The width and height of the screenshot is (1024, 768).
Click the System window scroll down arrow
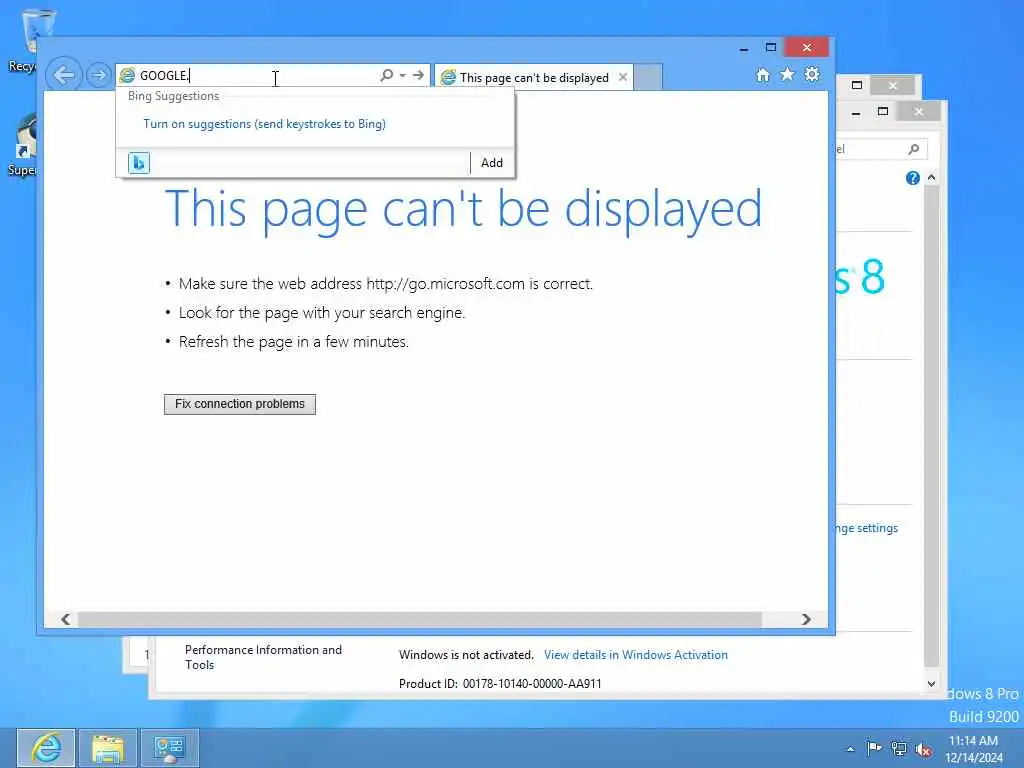click(931, 684)
